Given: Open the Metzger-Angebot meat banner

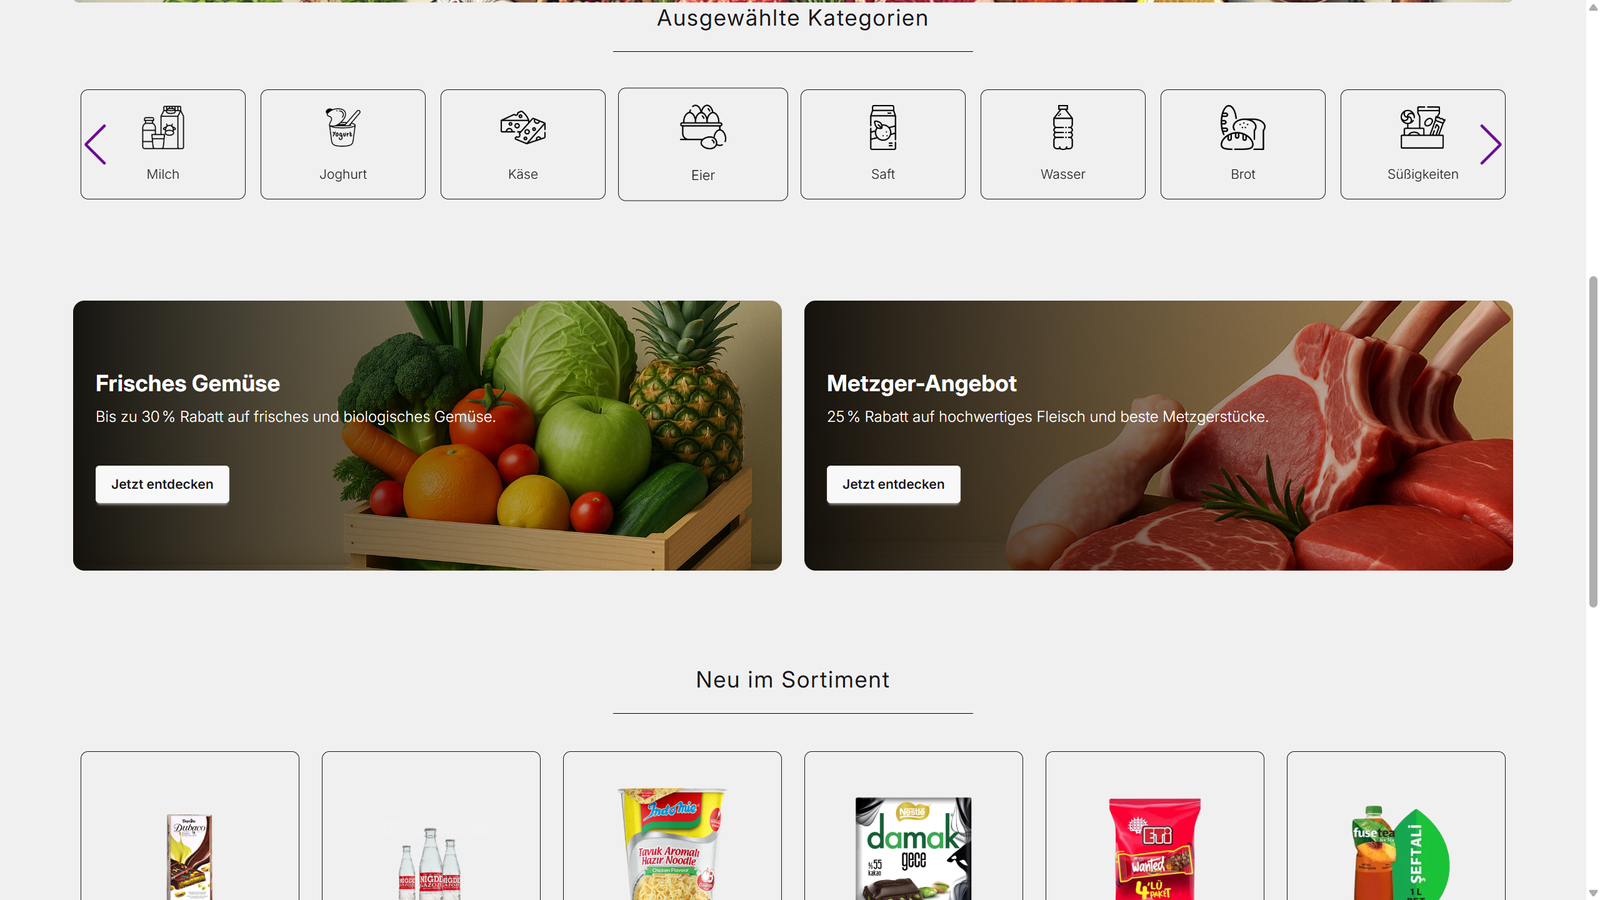Looking at the screenshot, I should (x=1158, y=436).
